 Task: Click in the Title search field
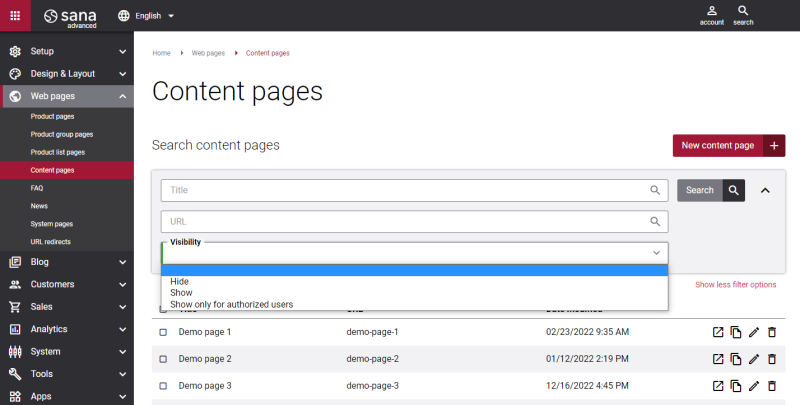tap(414, 190)
